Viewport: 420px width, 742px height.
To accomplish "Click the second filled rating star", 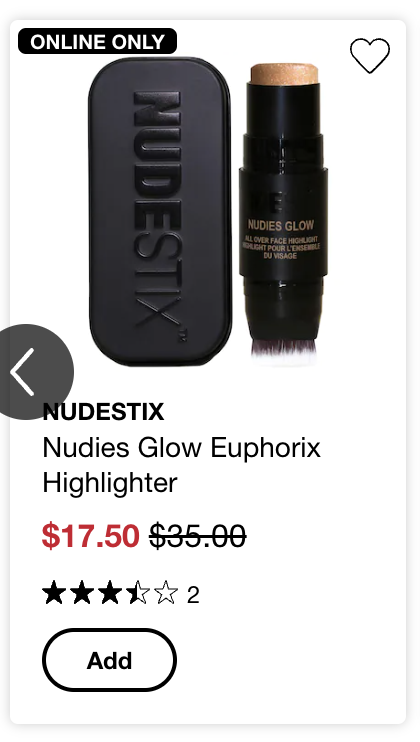I will click(x=82, y=593).
